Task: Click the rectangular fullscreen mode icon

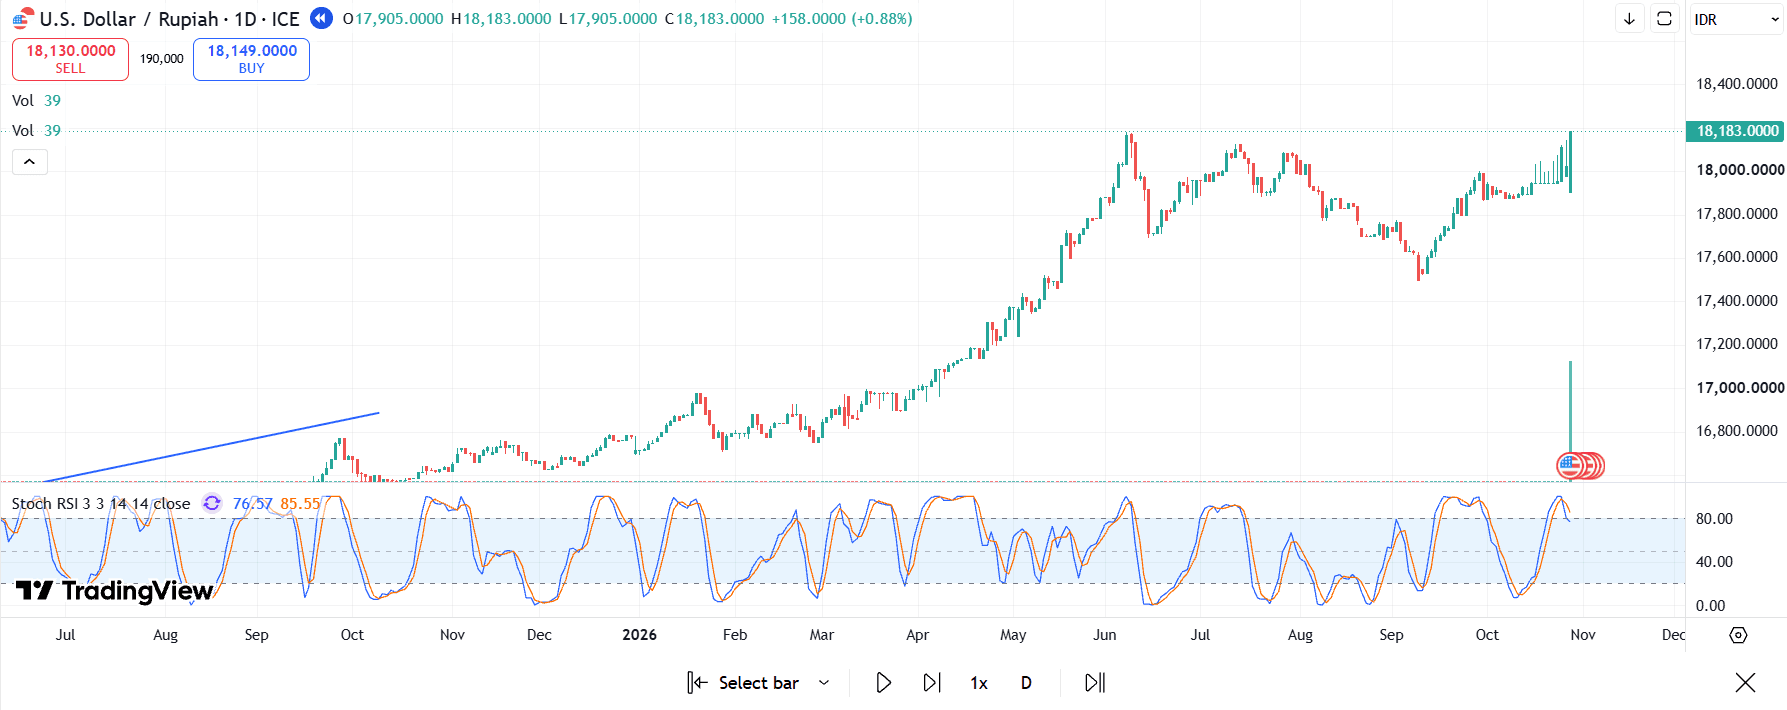Action: tap(1665, 19)
